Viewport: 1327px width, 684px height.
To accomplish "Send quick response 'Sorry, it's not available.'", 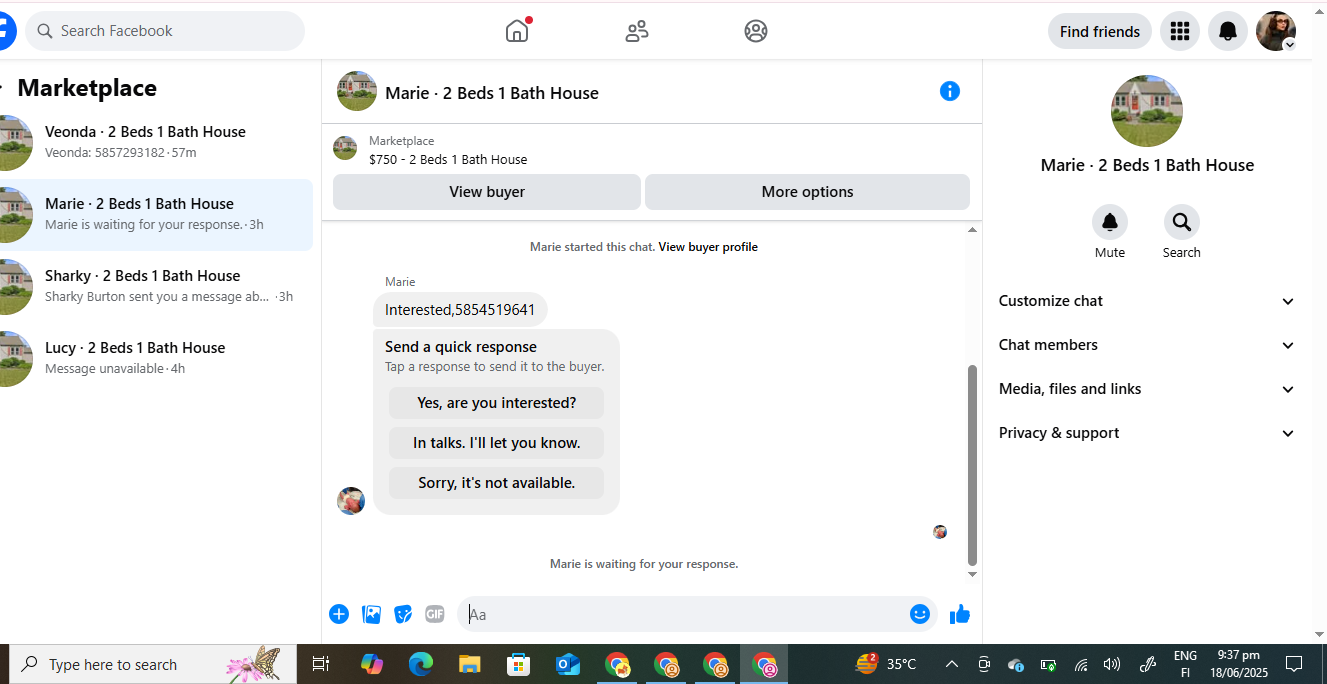I will 496,483.
